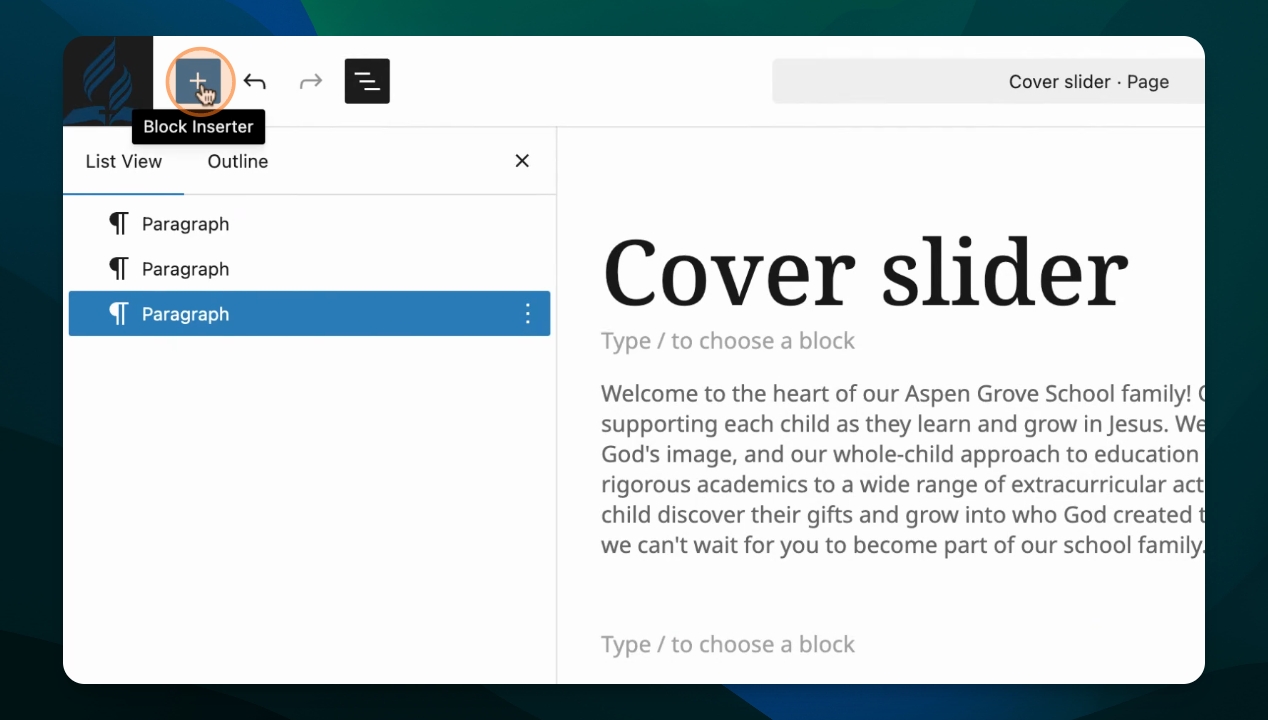
Task: Click the Undo arrow icon
Action: (x=255, y=81)
